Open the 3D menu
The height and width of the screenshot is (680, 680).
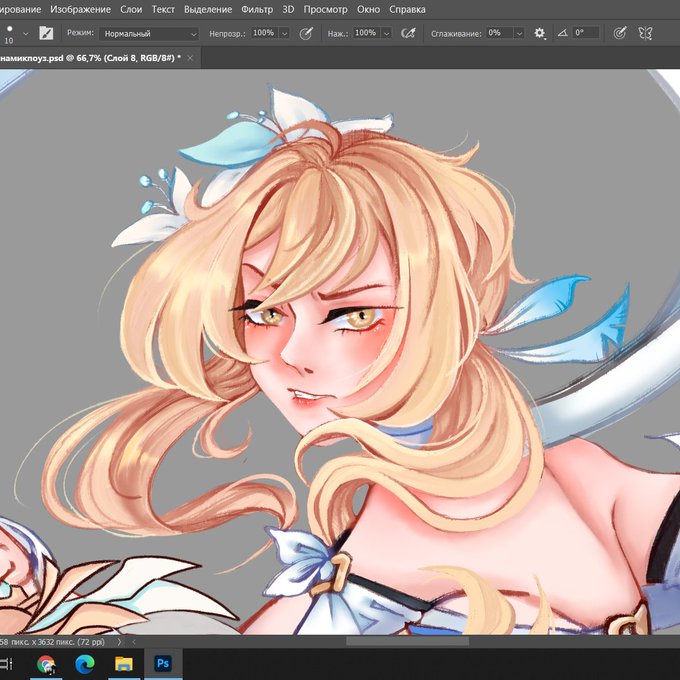[x=288, y=9]
